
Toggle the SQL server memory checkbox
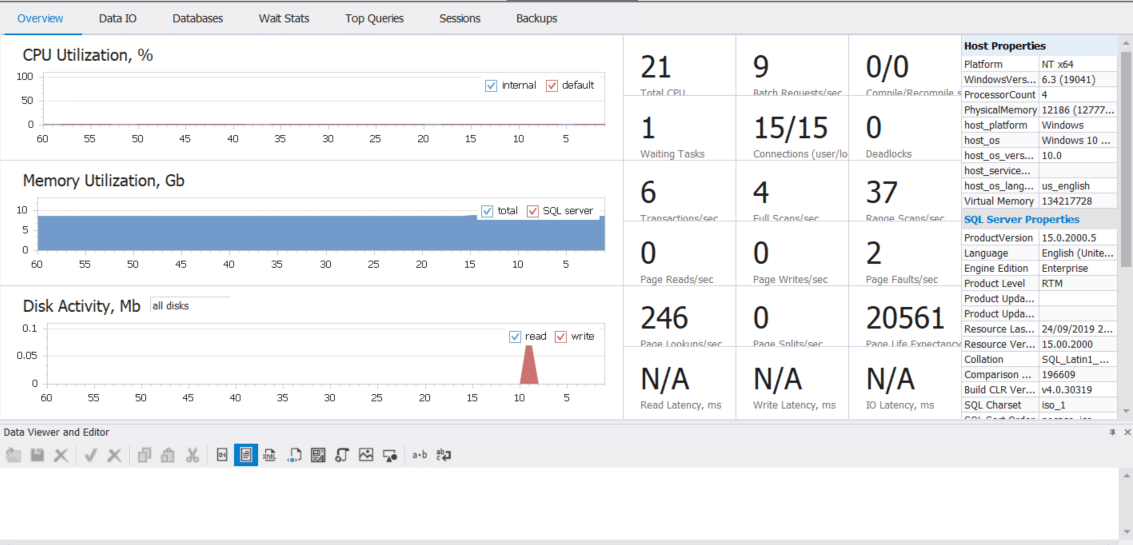533,211
